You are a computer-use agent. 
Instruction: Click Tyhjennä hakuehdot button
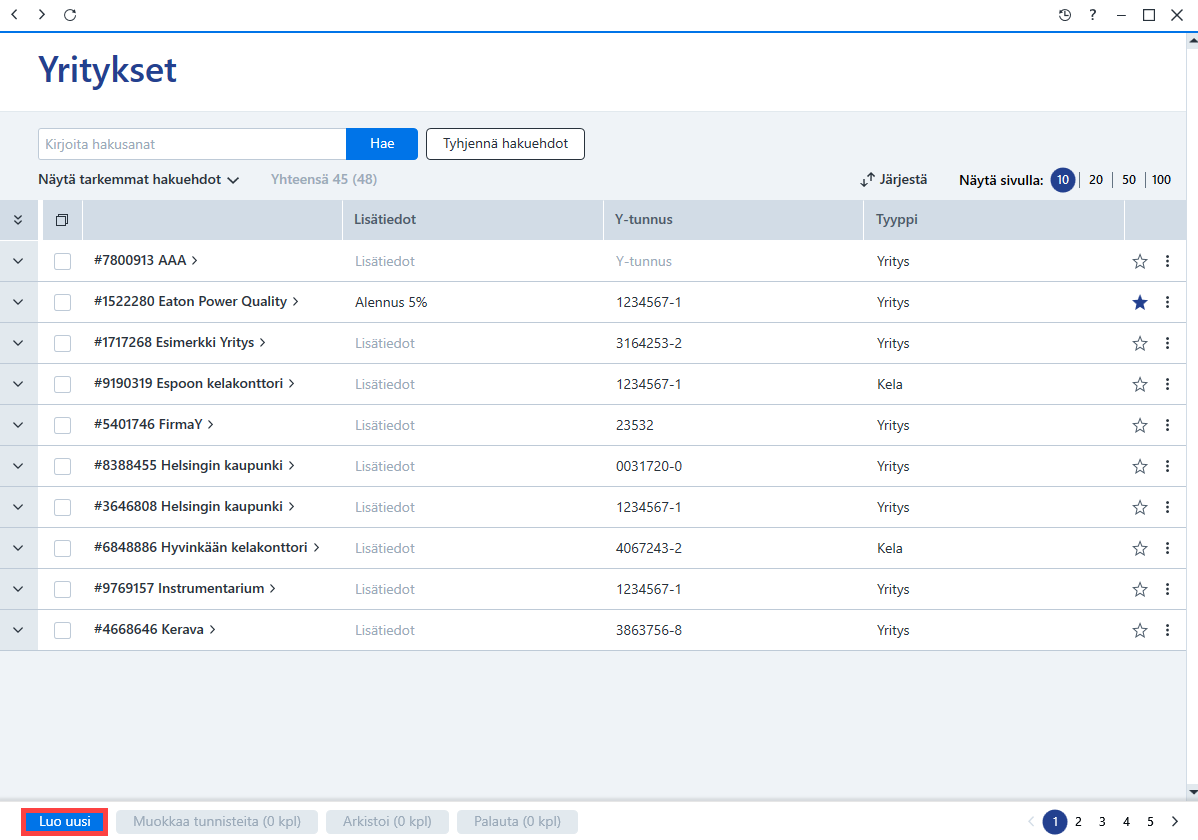click(505, 144)
